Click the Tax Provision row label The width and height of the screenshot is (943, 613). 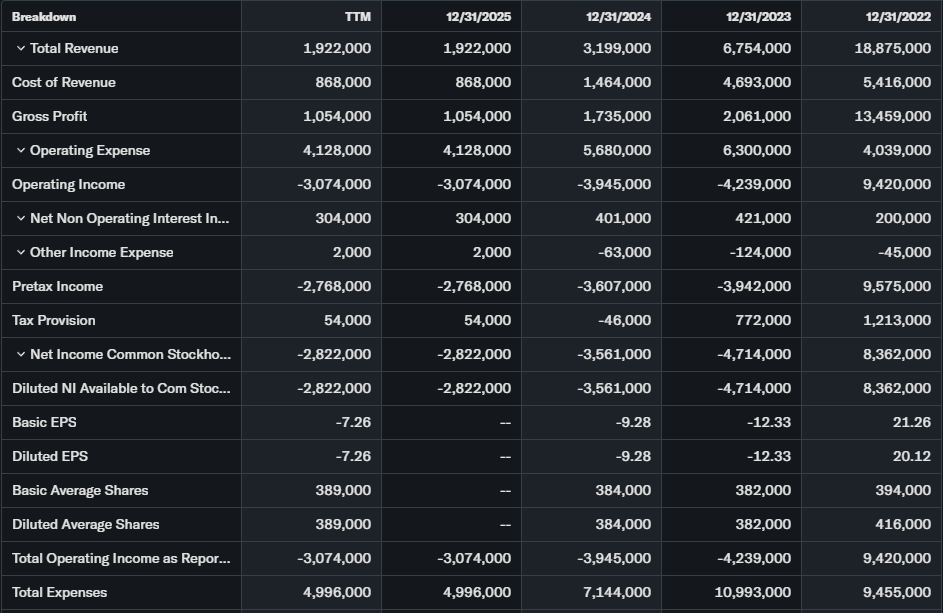[54, 321]
